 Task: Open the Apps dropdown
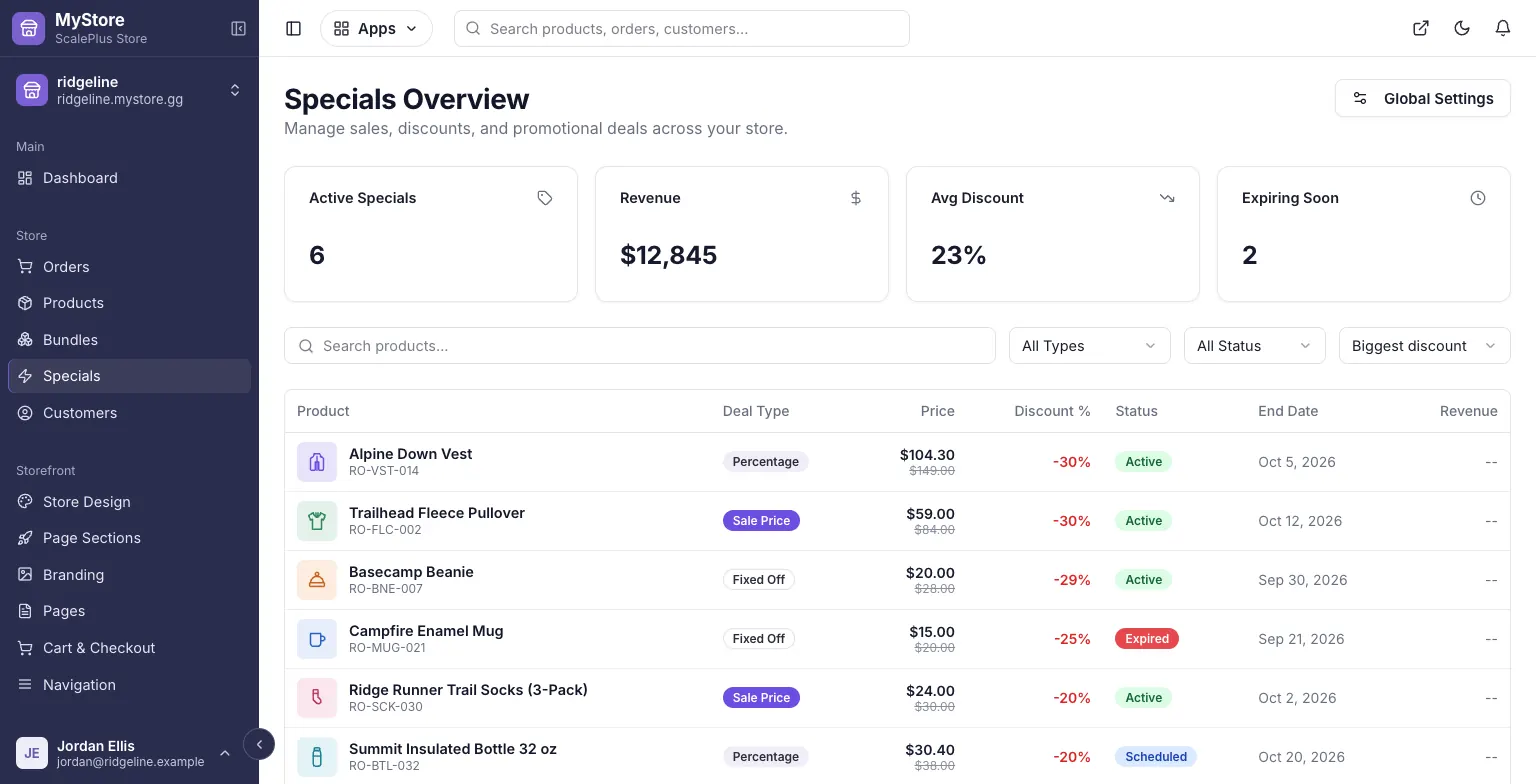coord(376,29)
